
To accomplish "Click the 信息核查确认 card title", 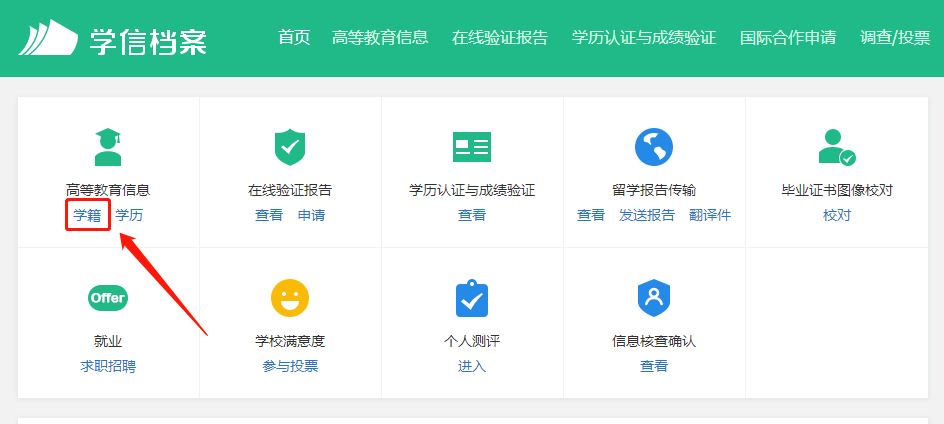I will click(654, 341).
